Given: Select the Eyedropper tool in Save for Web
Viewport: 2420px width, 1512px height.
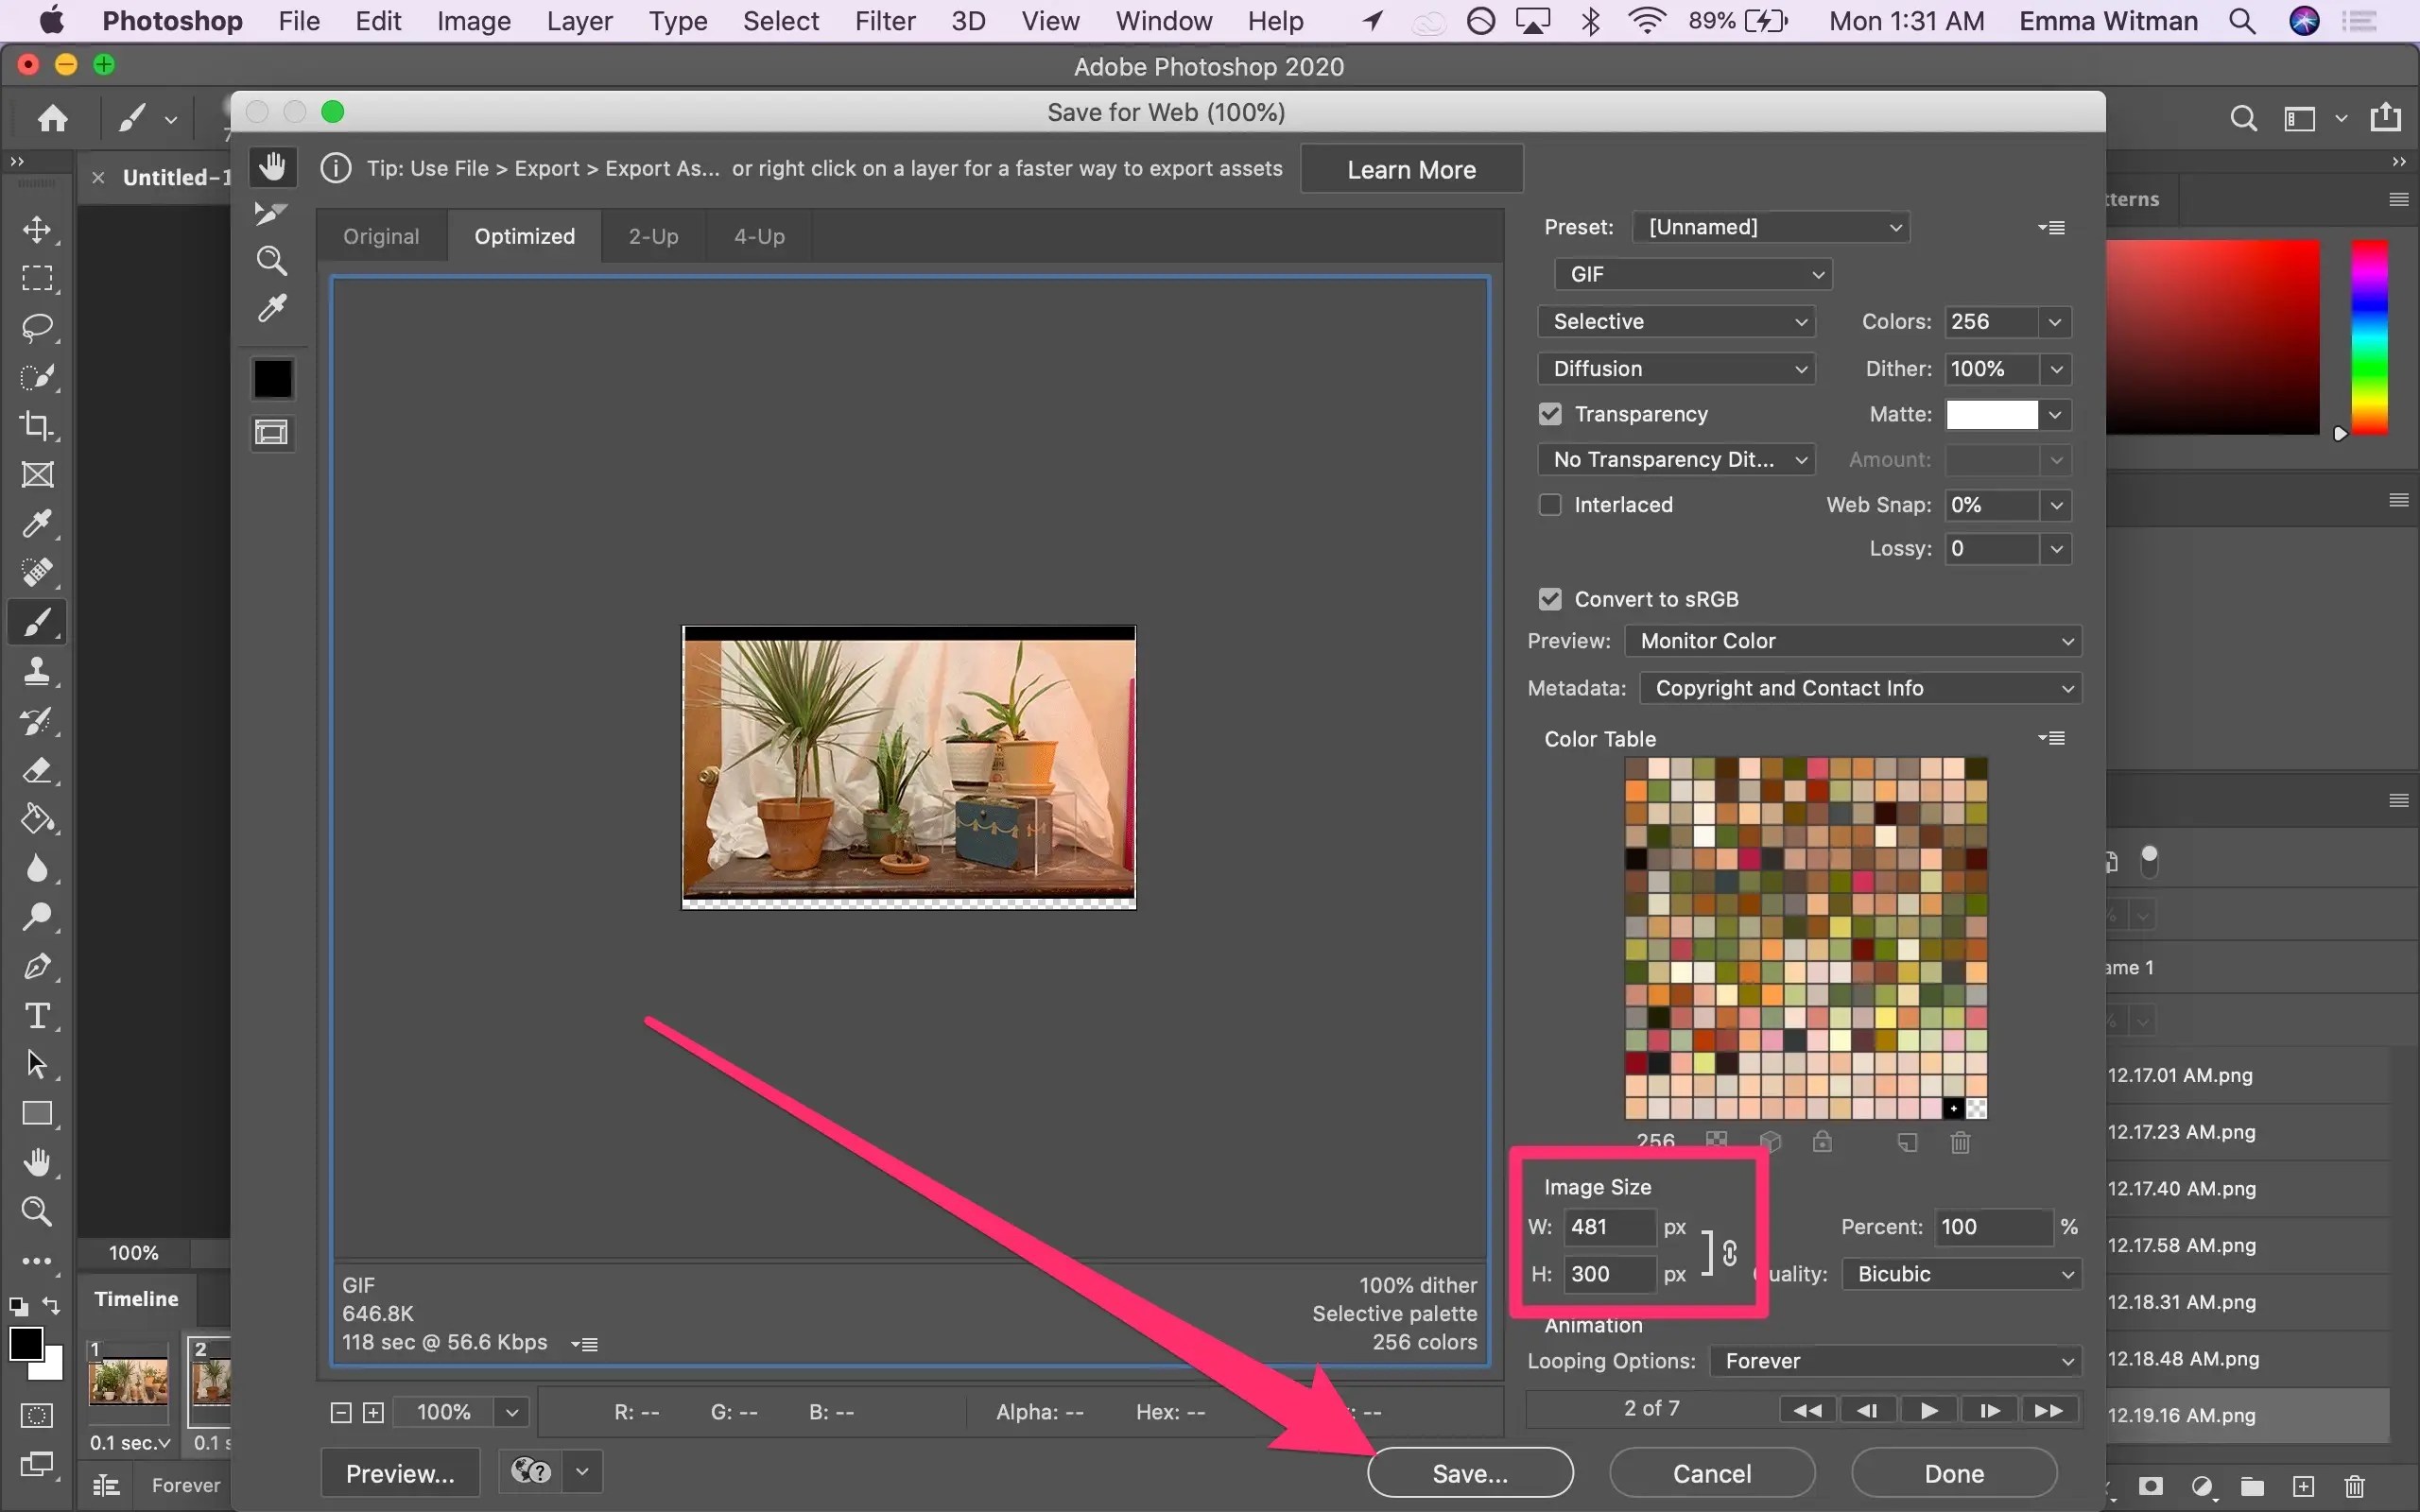Looking at the screenshot, I should point(272,309).
